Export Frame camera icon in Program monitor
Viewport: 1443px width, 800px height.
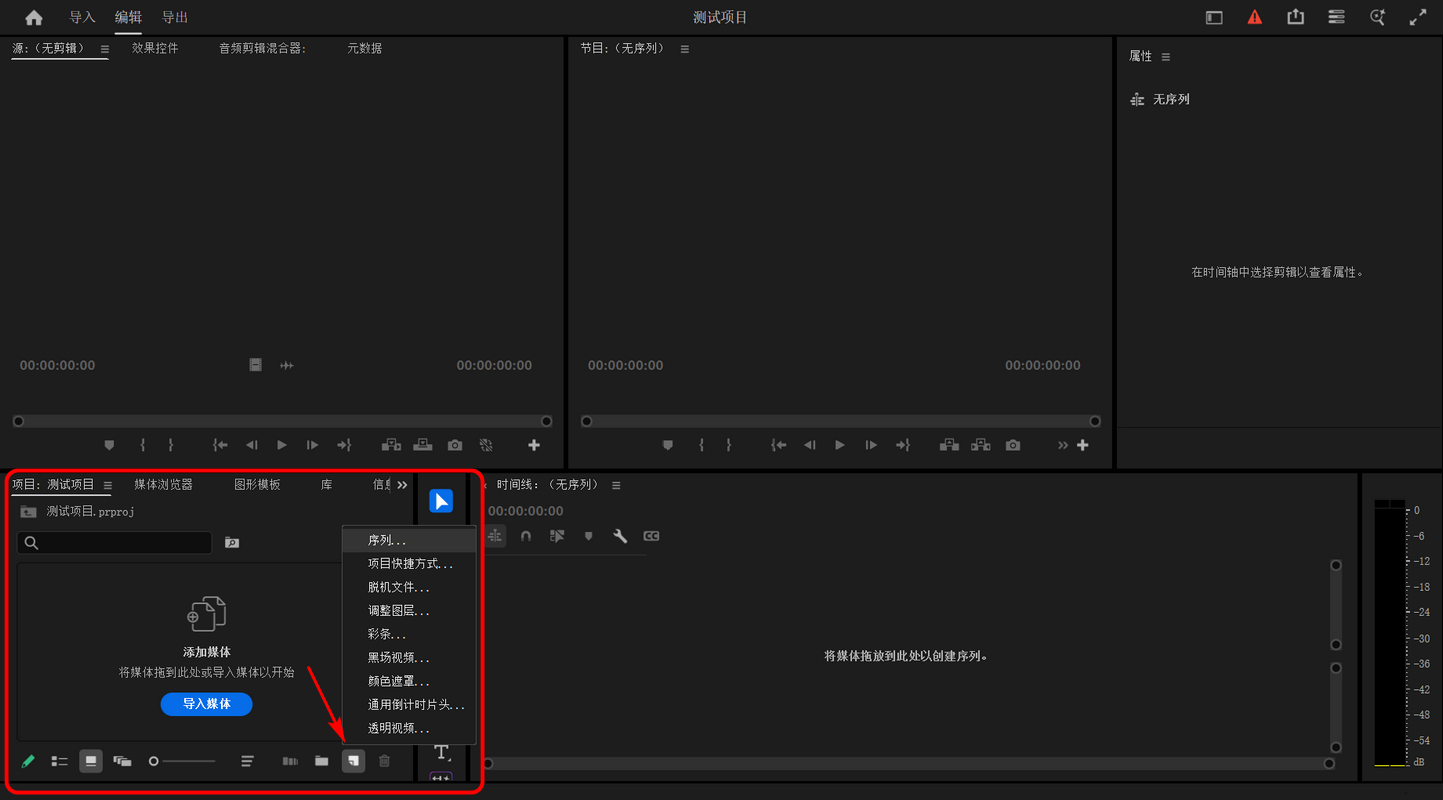(1013, 445)
